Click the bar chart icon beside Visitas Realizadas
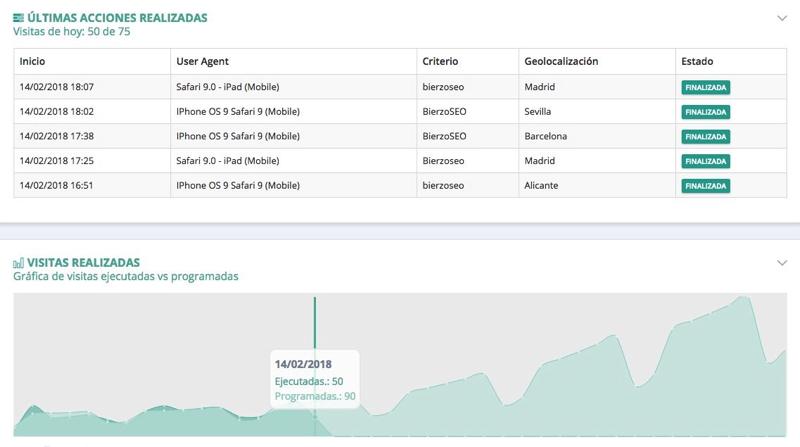This screenshot has width=800, height=447. [x=19, y=262]
